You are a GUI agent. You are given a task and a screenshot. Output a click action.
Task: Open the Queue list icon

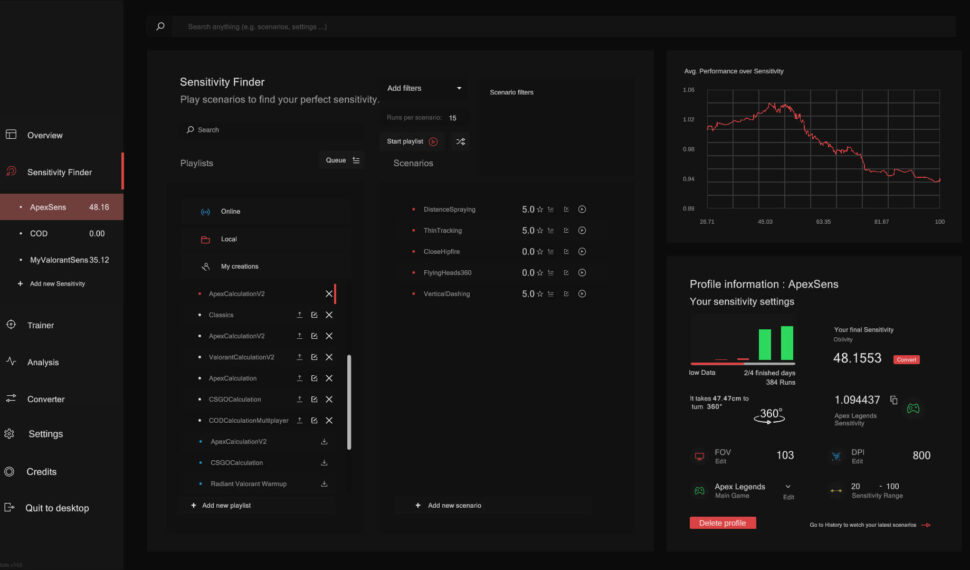[357, 160]
